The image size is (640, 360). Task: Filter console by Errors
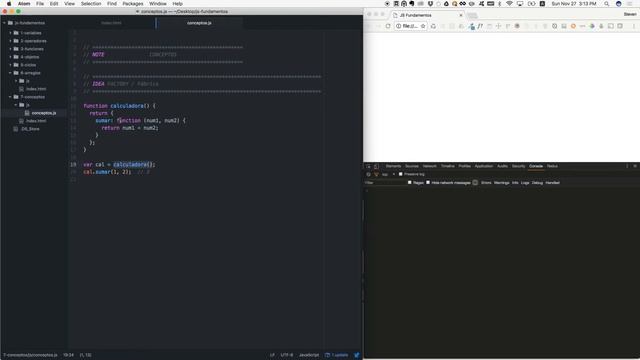coord(486,183)
